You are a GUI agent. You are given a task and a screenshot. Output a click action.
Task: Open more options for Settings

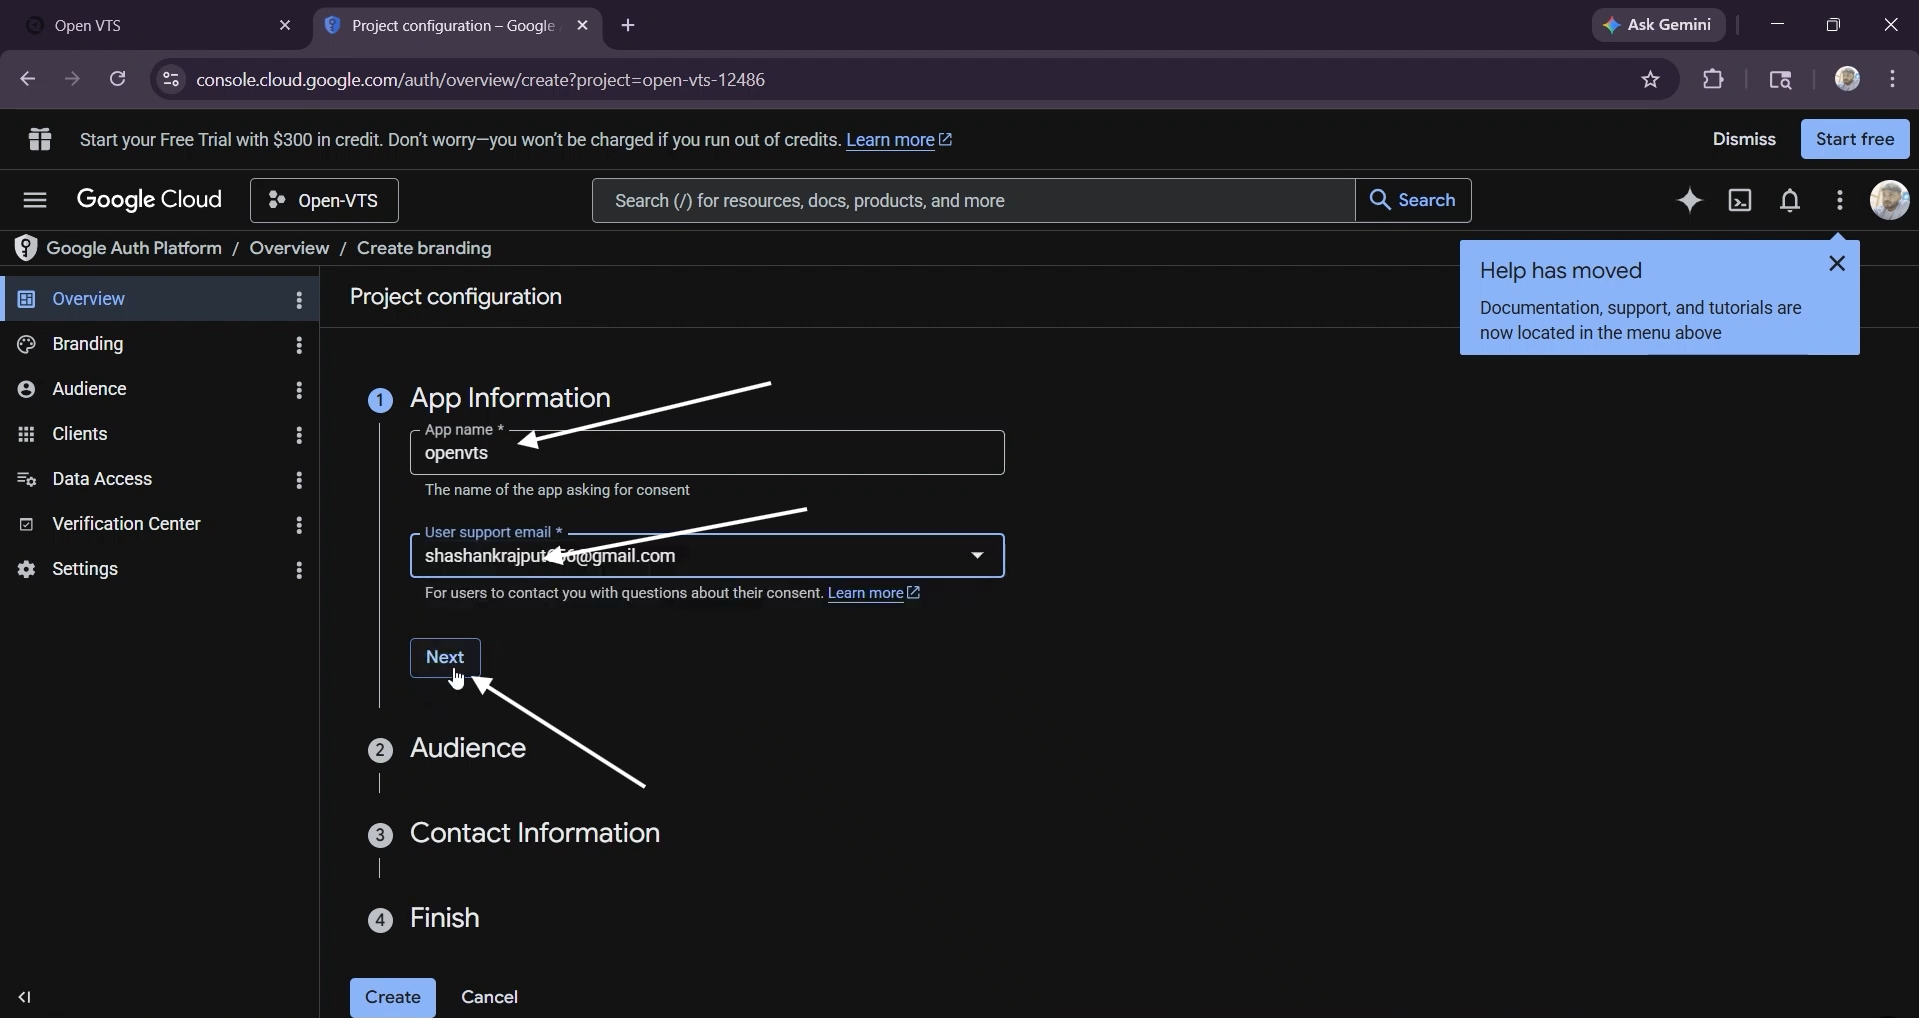pos(299,570)
